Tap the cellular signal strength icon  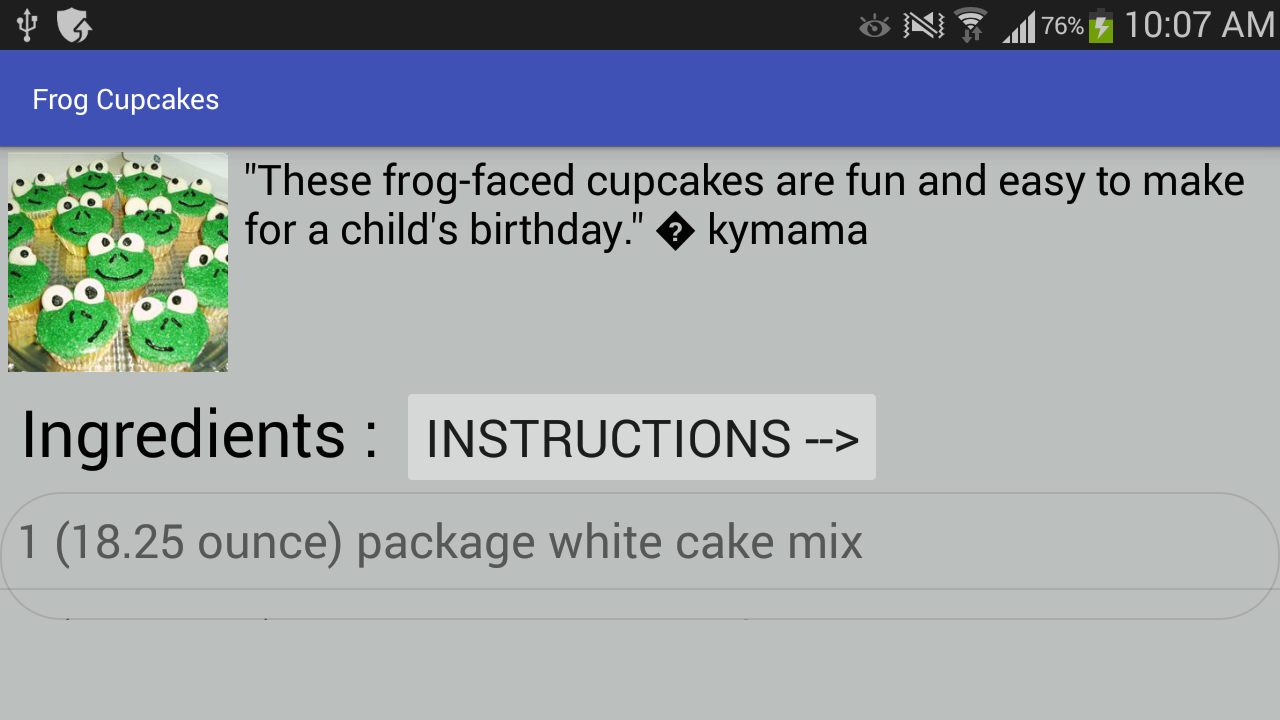click(x=1019, y=26)
